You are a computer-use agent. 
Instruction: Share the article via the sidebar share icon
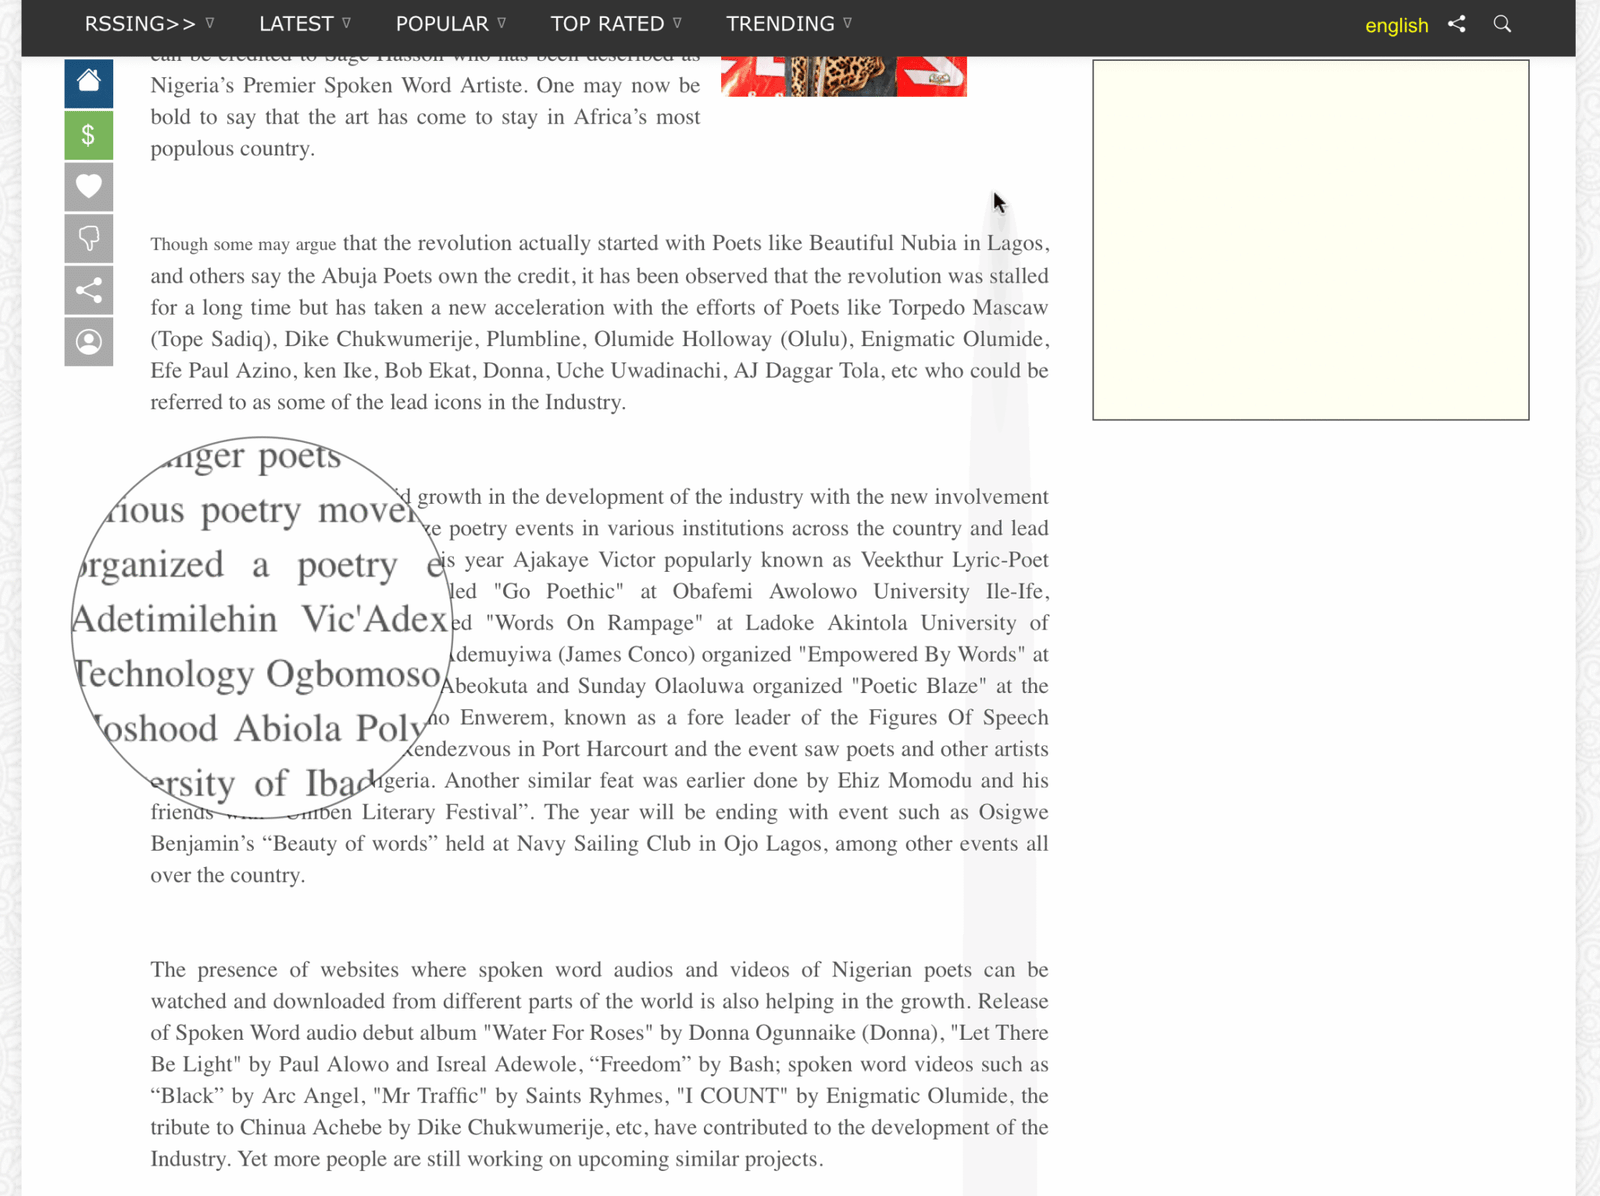coord(88,290)
